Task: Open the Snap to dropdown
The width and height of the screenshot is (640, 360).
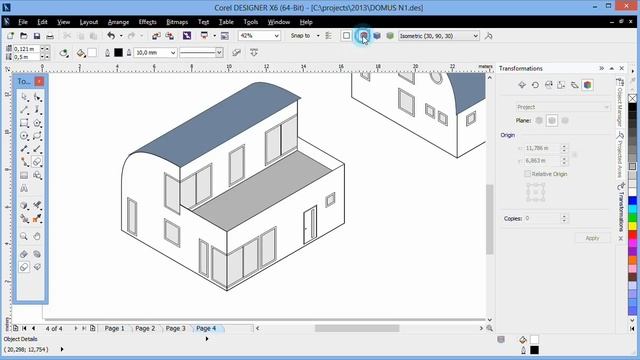Action: [318, 36]
